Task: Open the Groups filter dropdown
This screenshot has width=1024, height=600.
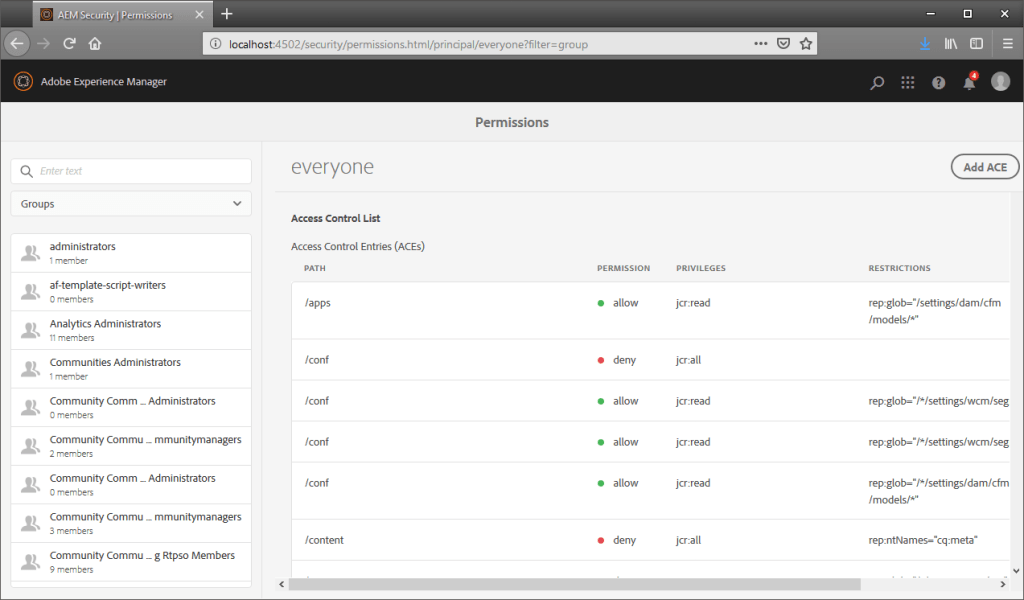Action: pyautogui.click(x=131, y=204)
